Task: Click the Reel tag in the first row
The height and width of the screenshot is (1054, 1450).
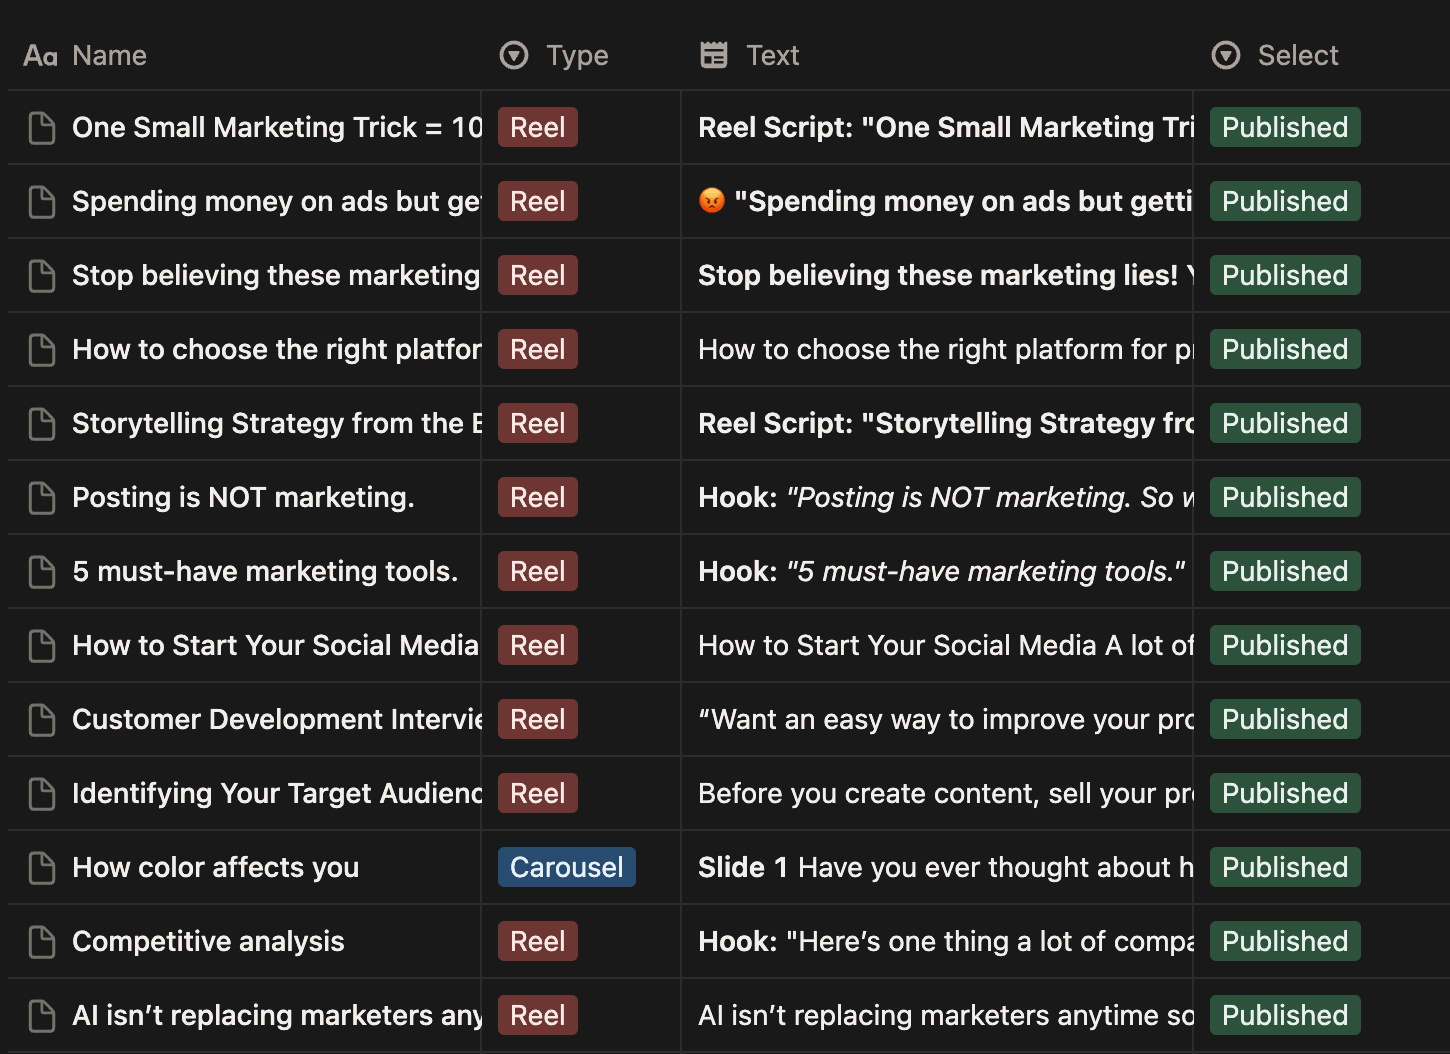Action: tap(537, 127)
